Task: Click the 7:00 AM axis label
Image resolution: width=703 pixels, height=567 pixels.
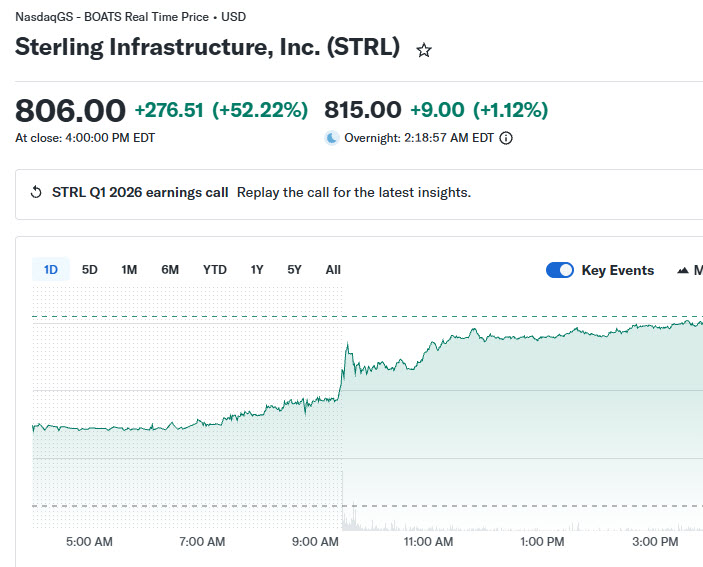Action: coord(202,541)
